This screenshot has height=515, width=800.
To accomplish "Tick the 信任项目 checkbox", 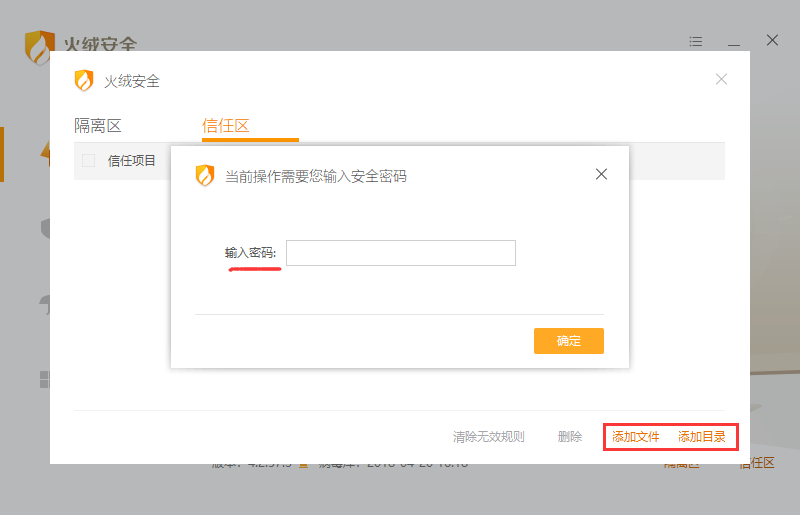I will (88, 160).
